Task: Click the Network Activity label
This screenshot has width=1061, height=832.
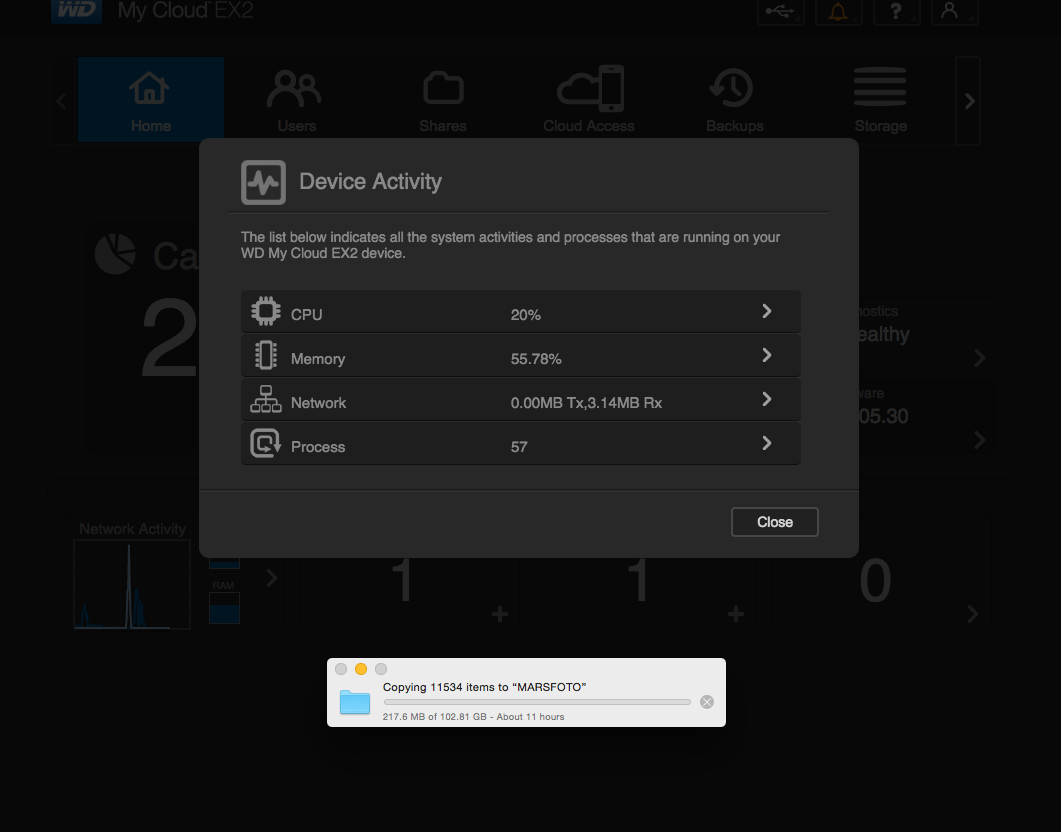Action: click(x=132, y=529)
